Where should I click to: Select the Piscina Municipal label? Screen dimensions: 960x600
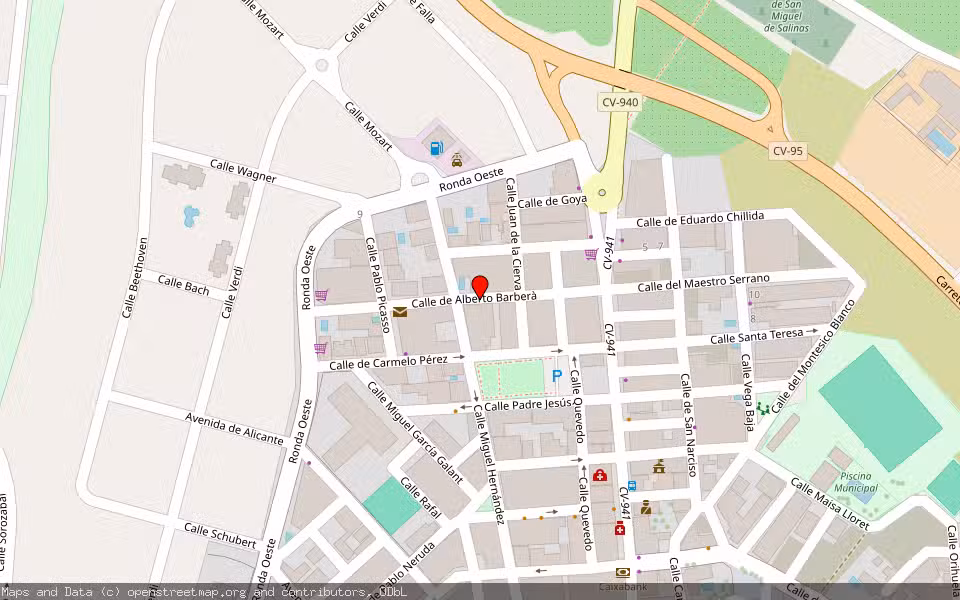tap(856, 482)
